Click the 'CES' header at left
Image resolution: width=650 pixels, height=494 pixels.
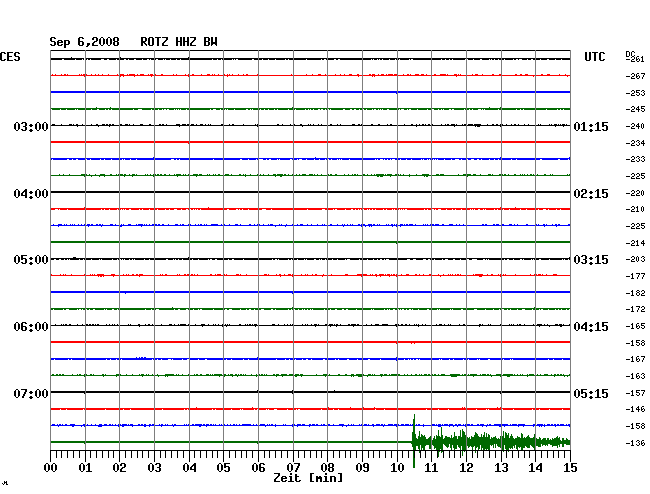[10, 57]
